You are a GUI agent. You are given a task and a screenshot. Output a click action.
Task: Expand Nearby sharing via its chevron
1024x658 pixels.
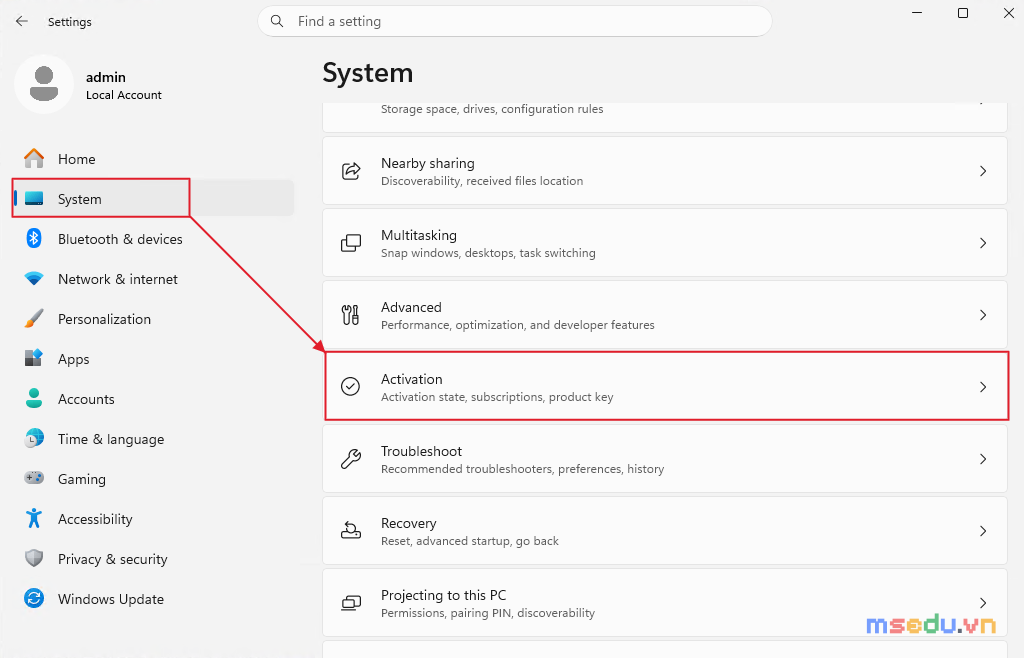[983, 171]
